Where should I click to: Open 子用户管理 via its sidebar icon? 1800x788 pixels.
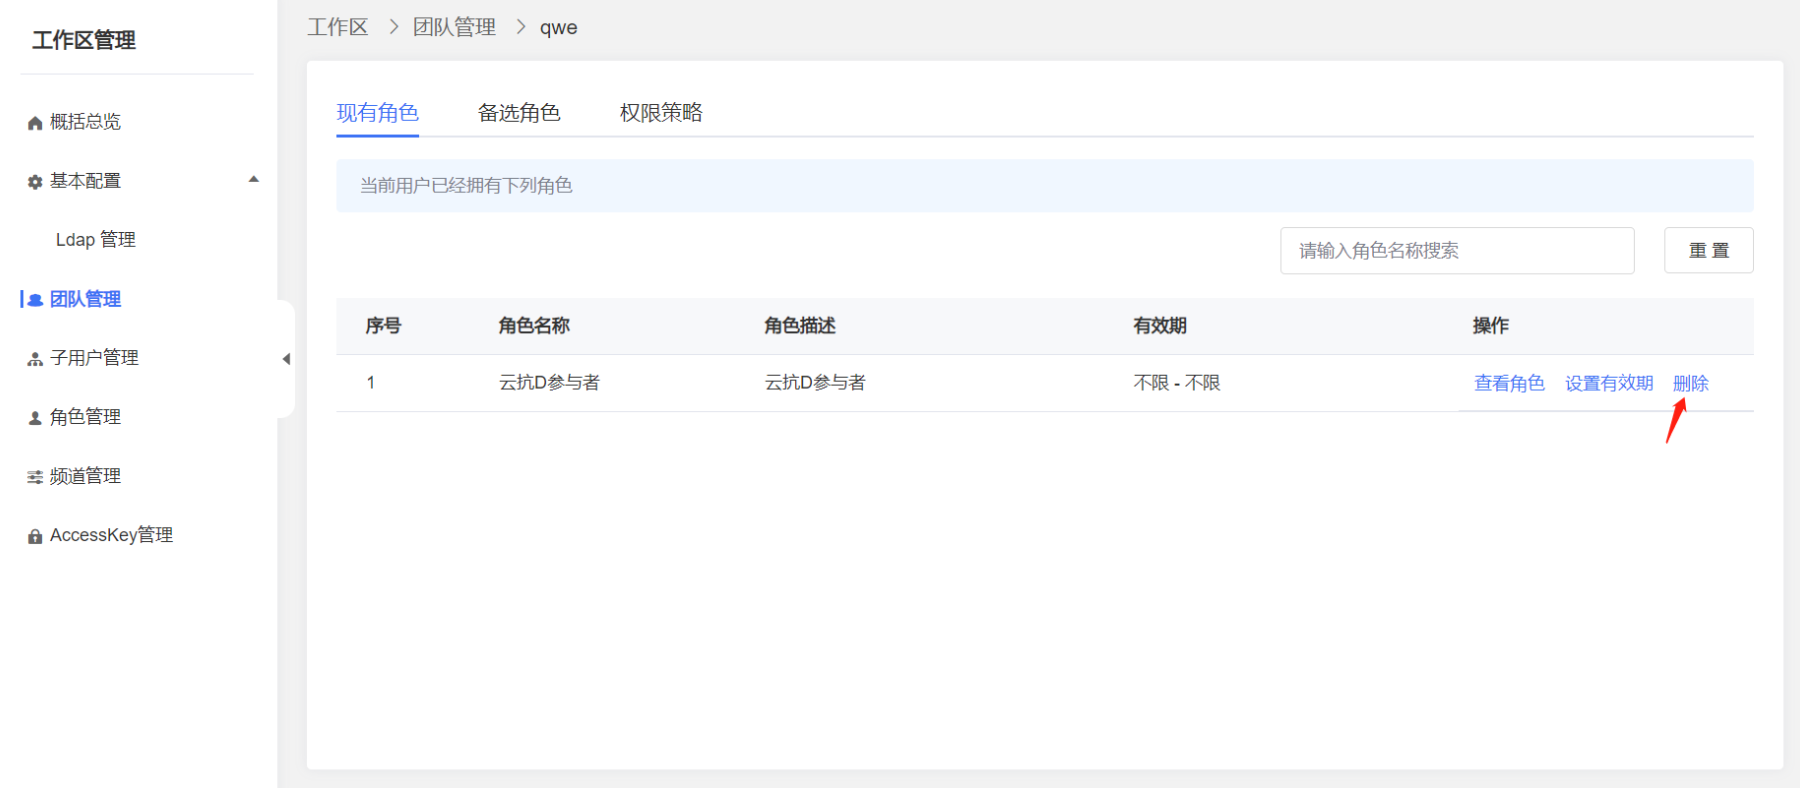click(x=35, y=359)
